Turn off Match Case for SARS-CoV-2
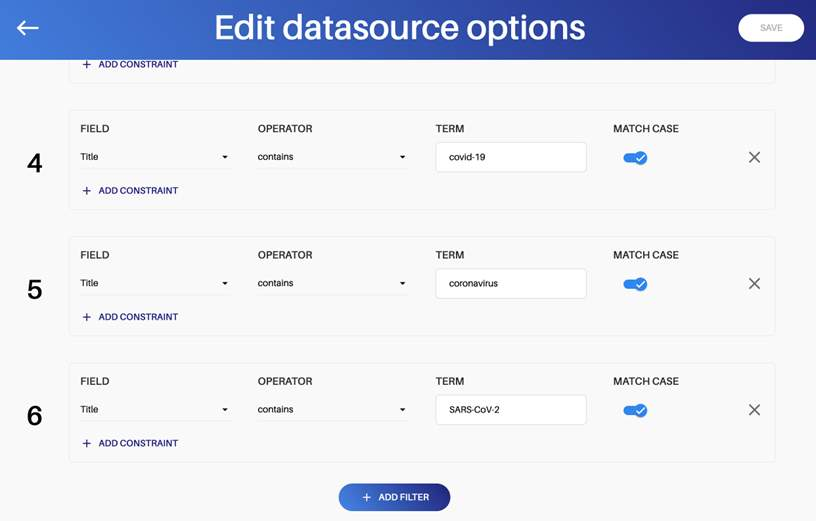816x521 pixels. pos(635,410)
